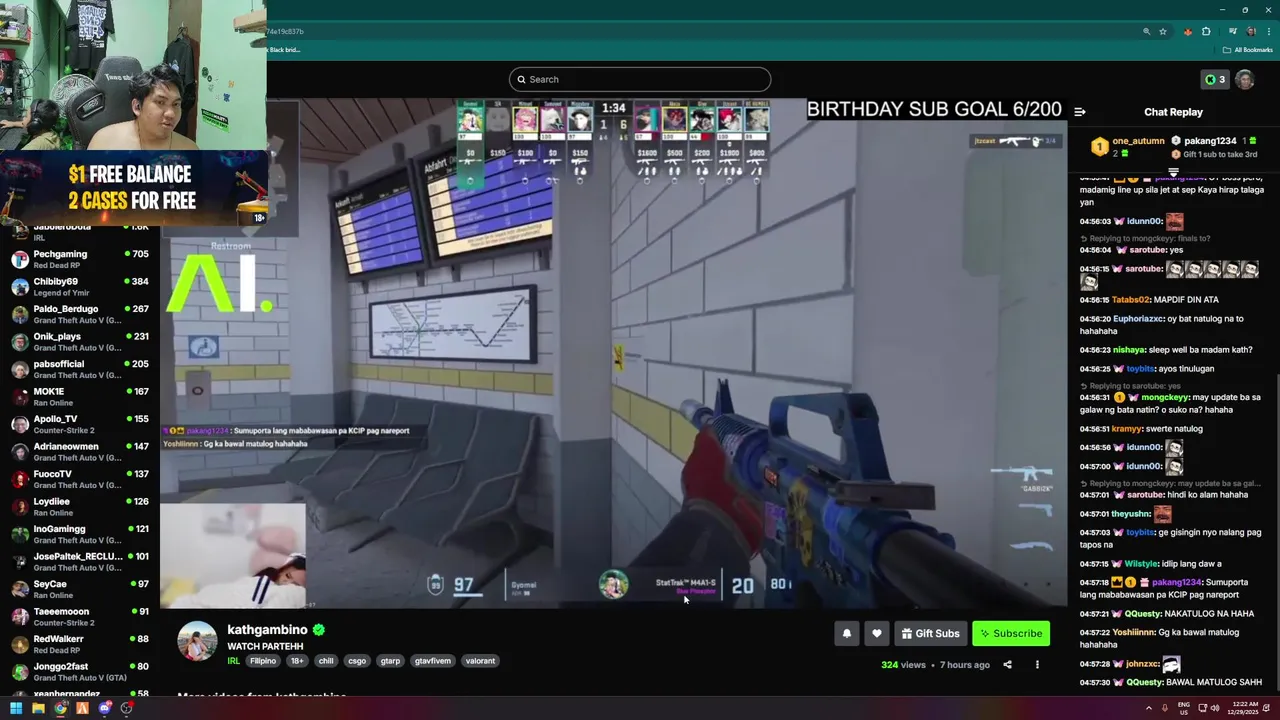This screenshot has height=720, width=1280.
Task: Open Paldo_Berdugo channel in the sidebar
Action: [80, 314]
